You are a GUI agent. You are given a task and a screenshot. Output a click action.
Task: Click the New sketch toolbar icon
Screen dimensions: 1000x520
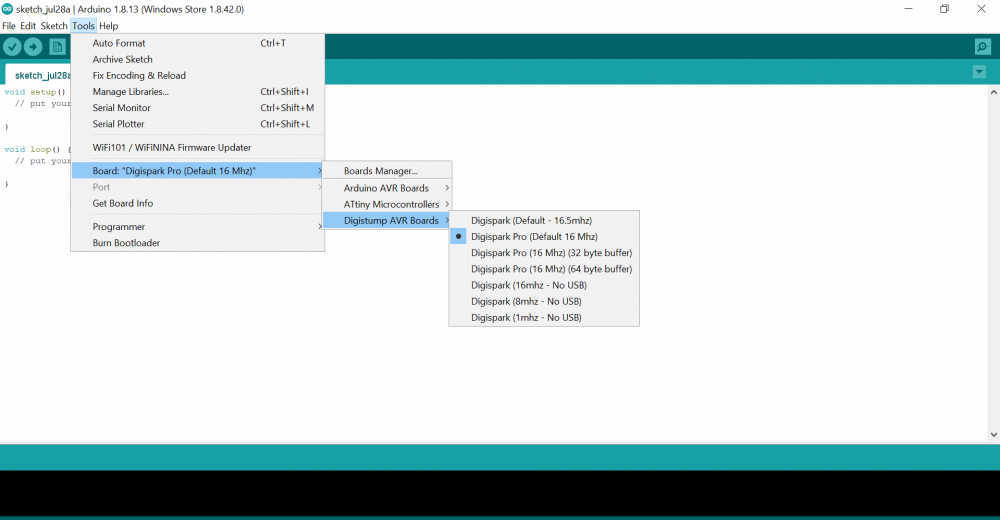pyautogui.click(x=57, y=47)
